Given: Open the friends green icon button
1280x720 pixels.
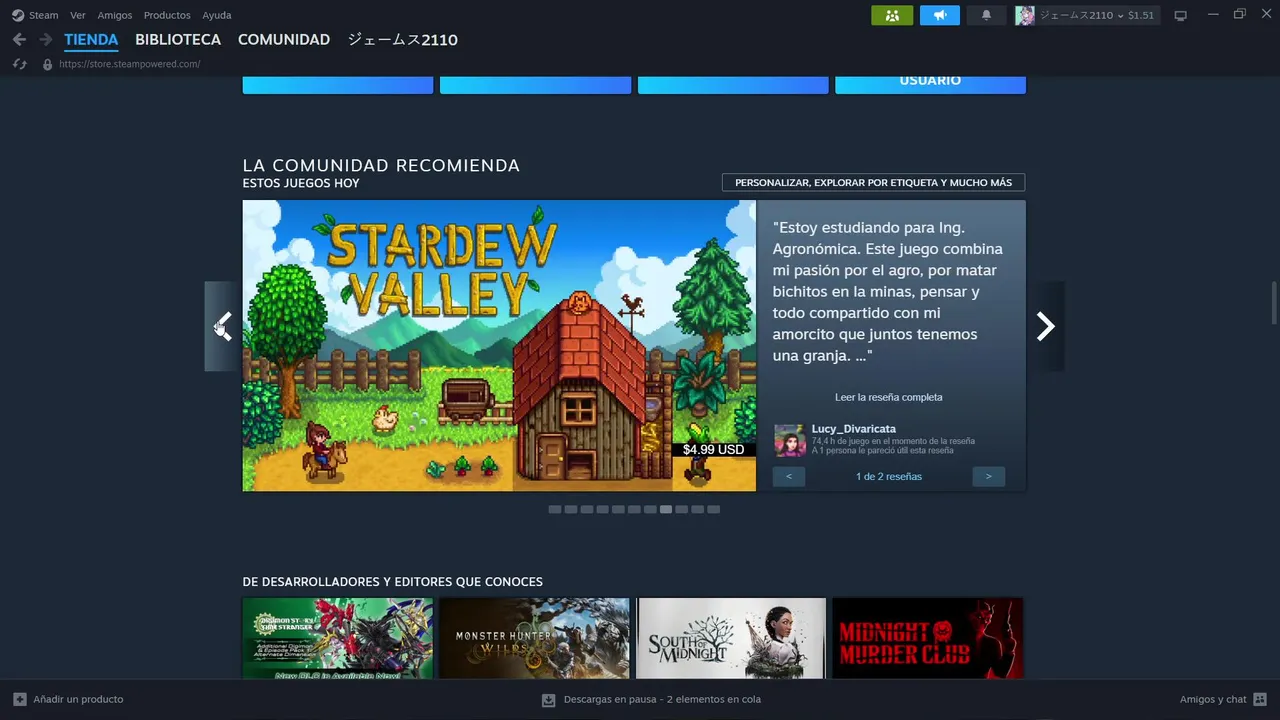Looking at the screenshot, I should (892, 15).
